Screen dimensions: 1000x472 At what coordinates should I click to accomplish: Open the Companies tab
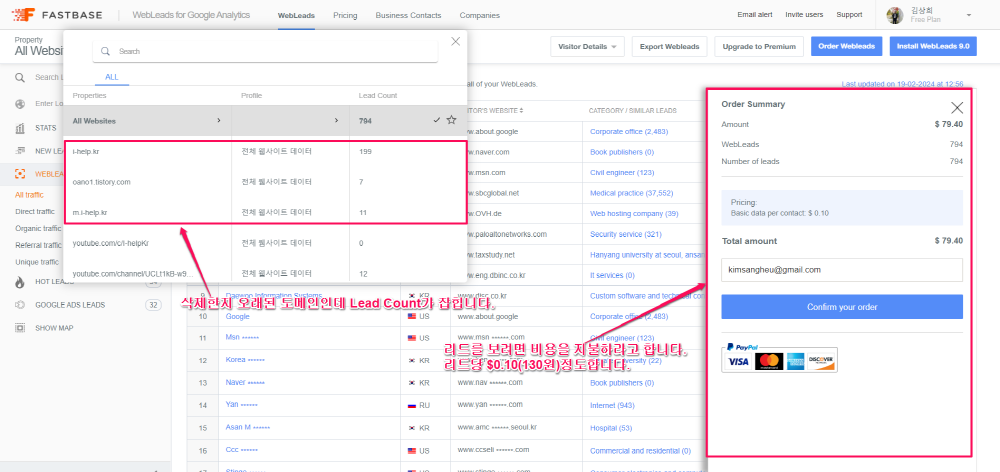tap(480, 15)
